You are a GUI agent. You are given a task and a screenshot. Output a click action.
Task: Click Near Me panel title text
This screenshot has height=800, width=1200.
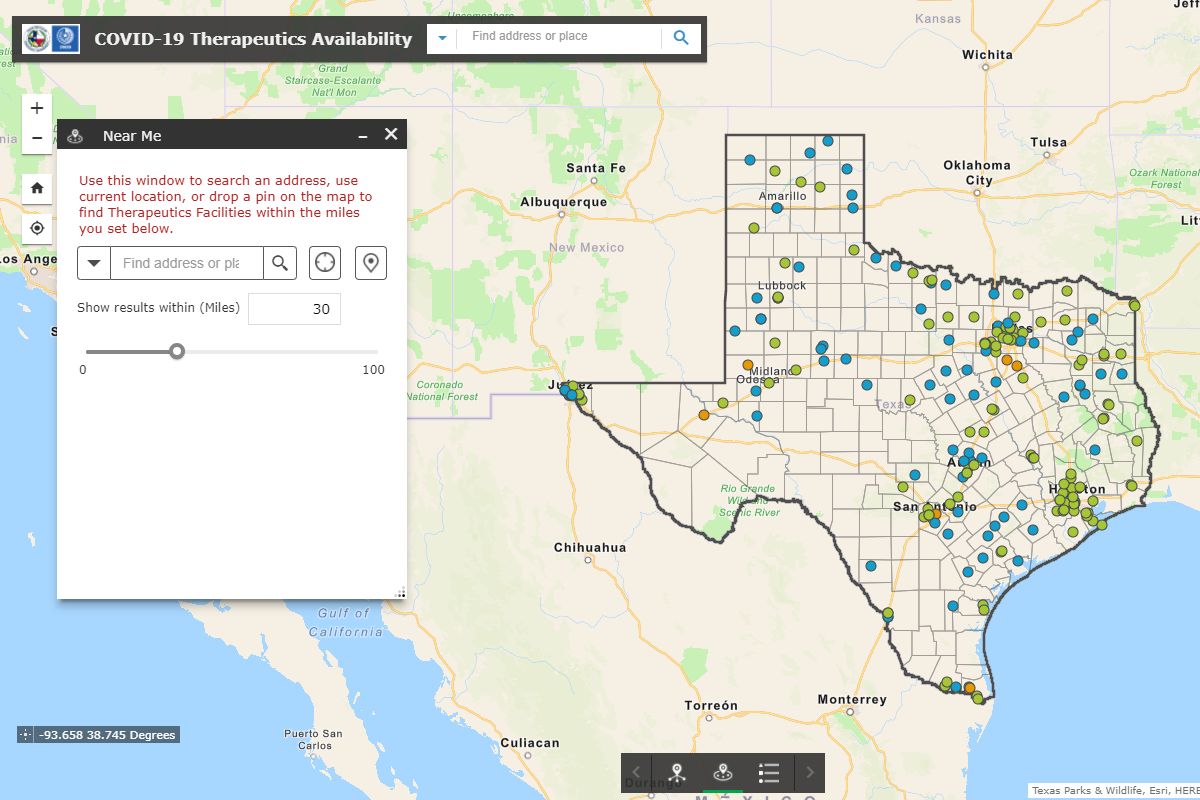pyautogui.click(x=132, y=136)
